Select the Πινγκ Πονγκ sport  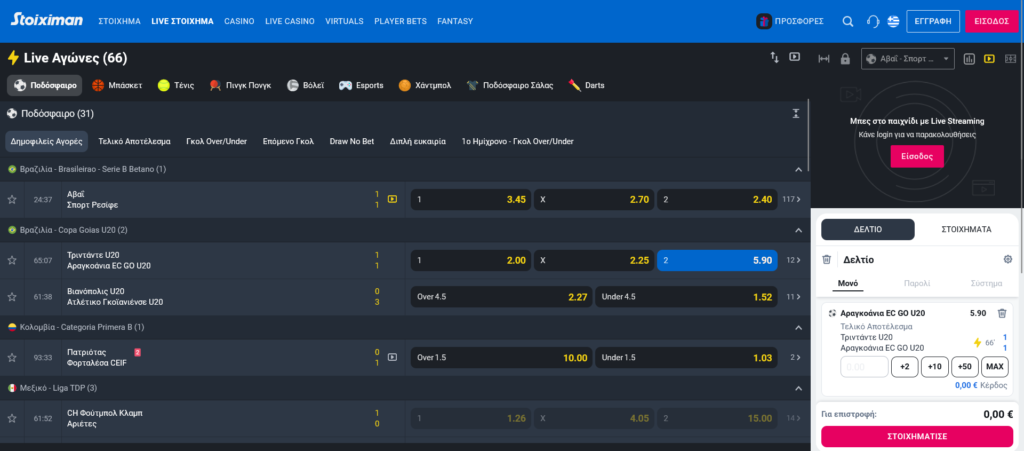coord(240,86)
